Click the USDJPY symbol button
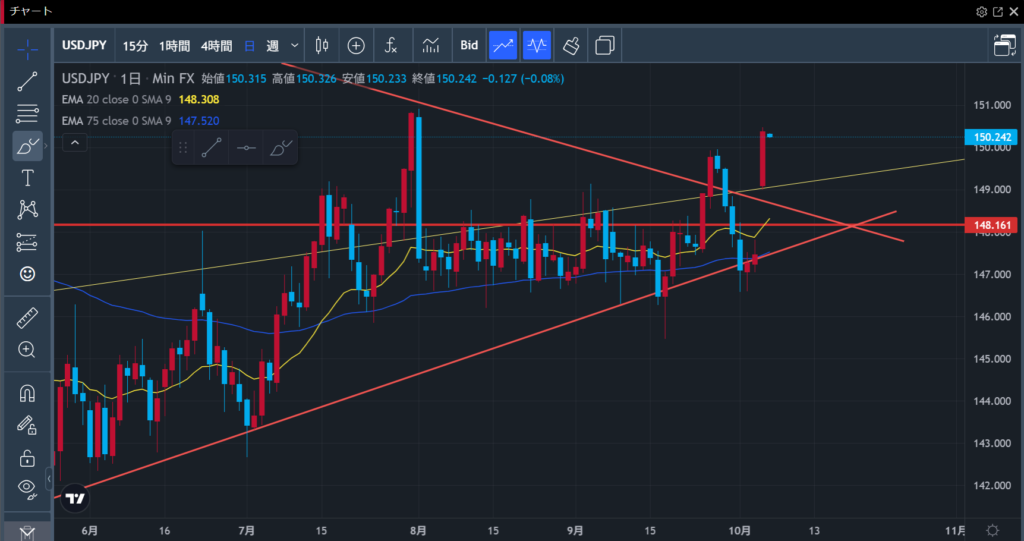The width and height of the screenshot is (1024, 541). tap(84, 45)
